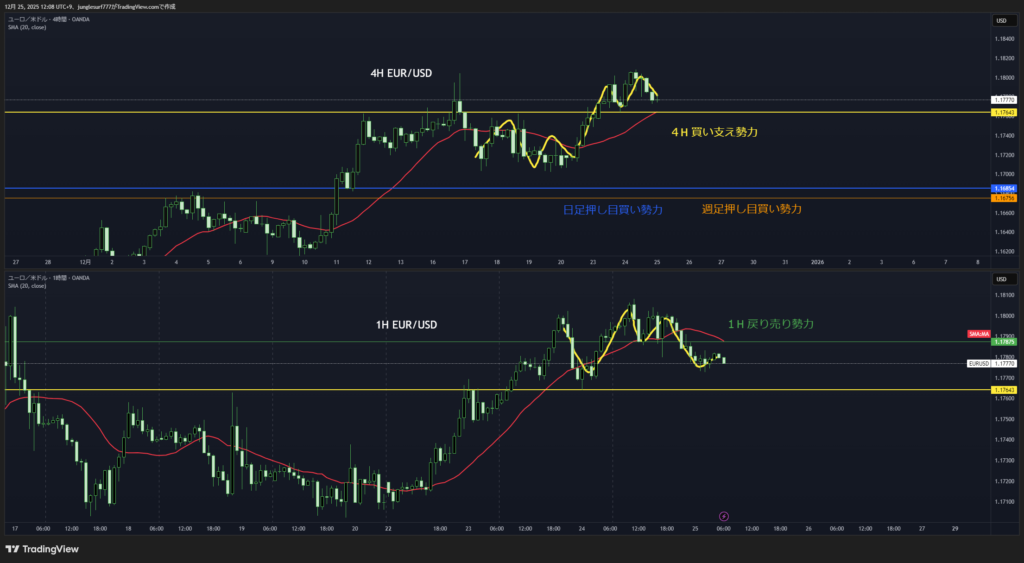Click the orange 1.16756 price tag
Viewport: 1024px width, 563px height.
(1003, 198)
